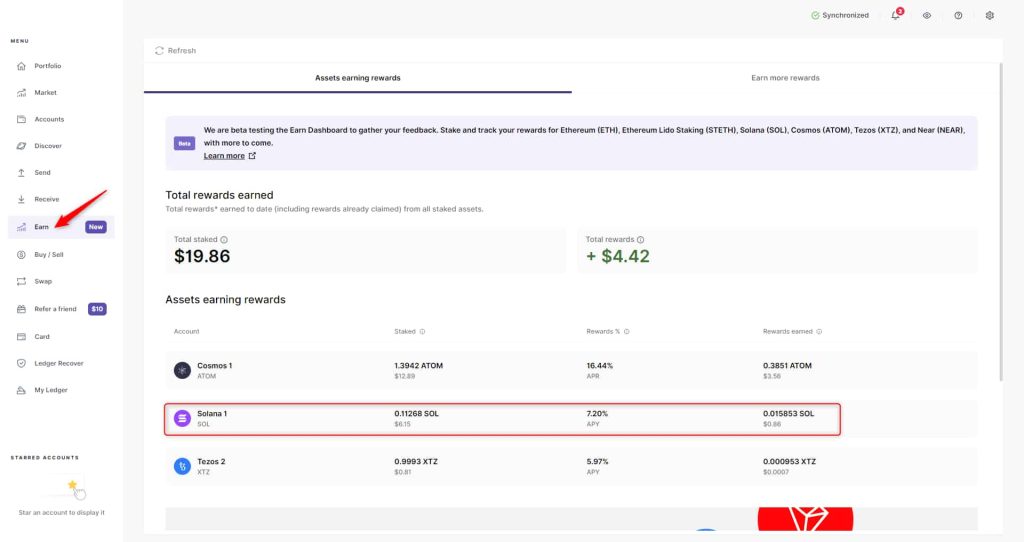Open the notifications bell icon
1024x542 pixels.
tap(895, 16)
